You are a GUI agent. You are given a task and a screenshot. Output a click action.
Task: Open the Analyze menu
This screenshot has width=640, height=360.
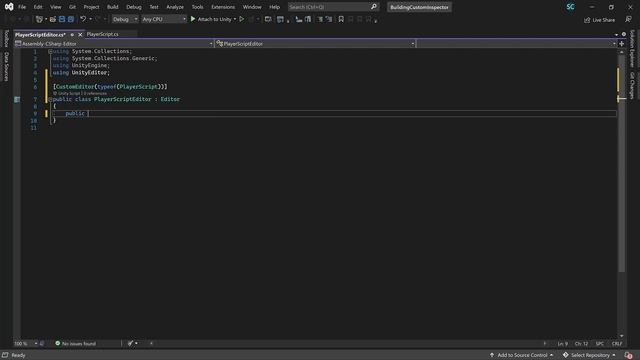(x=175, y=7)
